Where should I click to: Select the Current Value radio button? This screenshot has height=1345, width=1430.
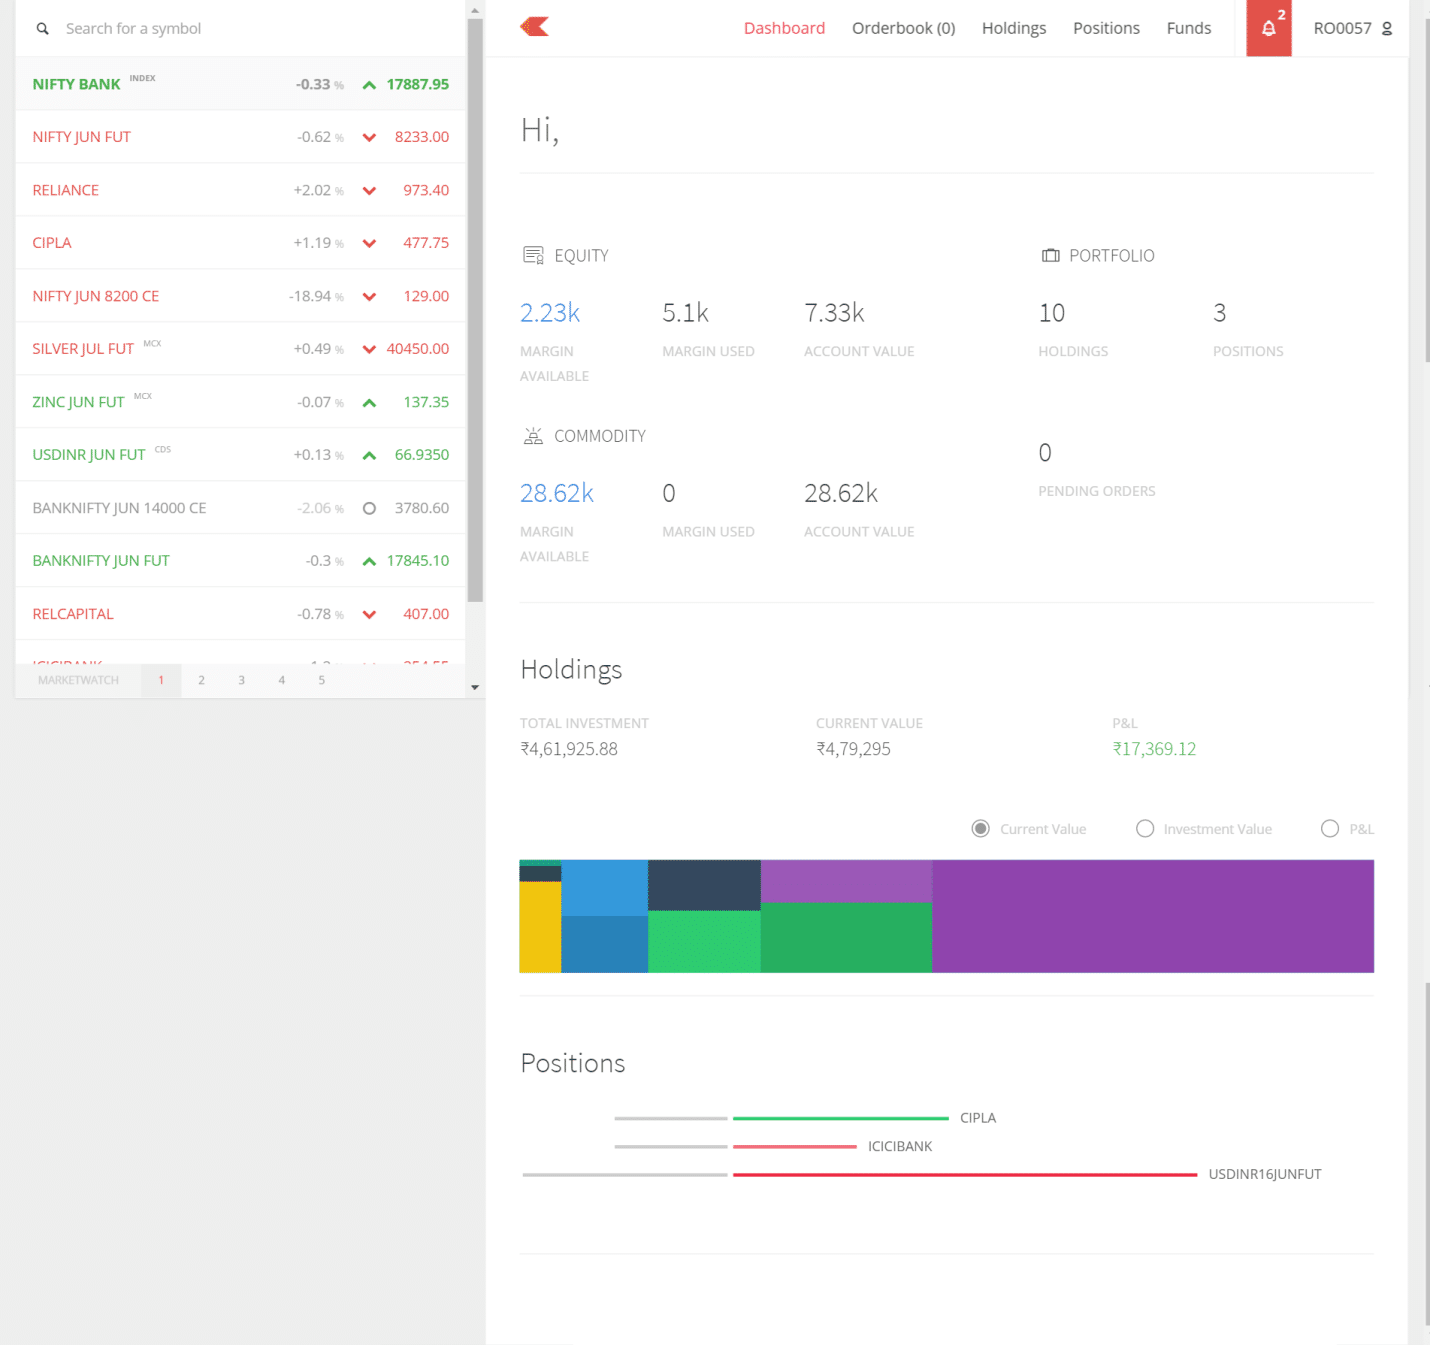tap(980, 829)
